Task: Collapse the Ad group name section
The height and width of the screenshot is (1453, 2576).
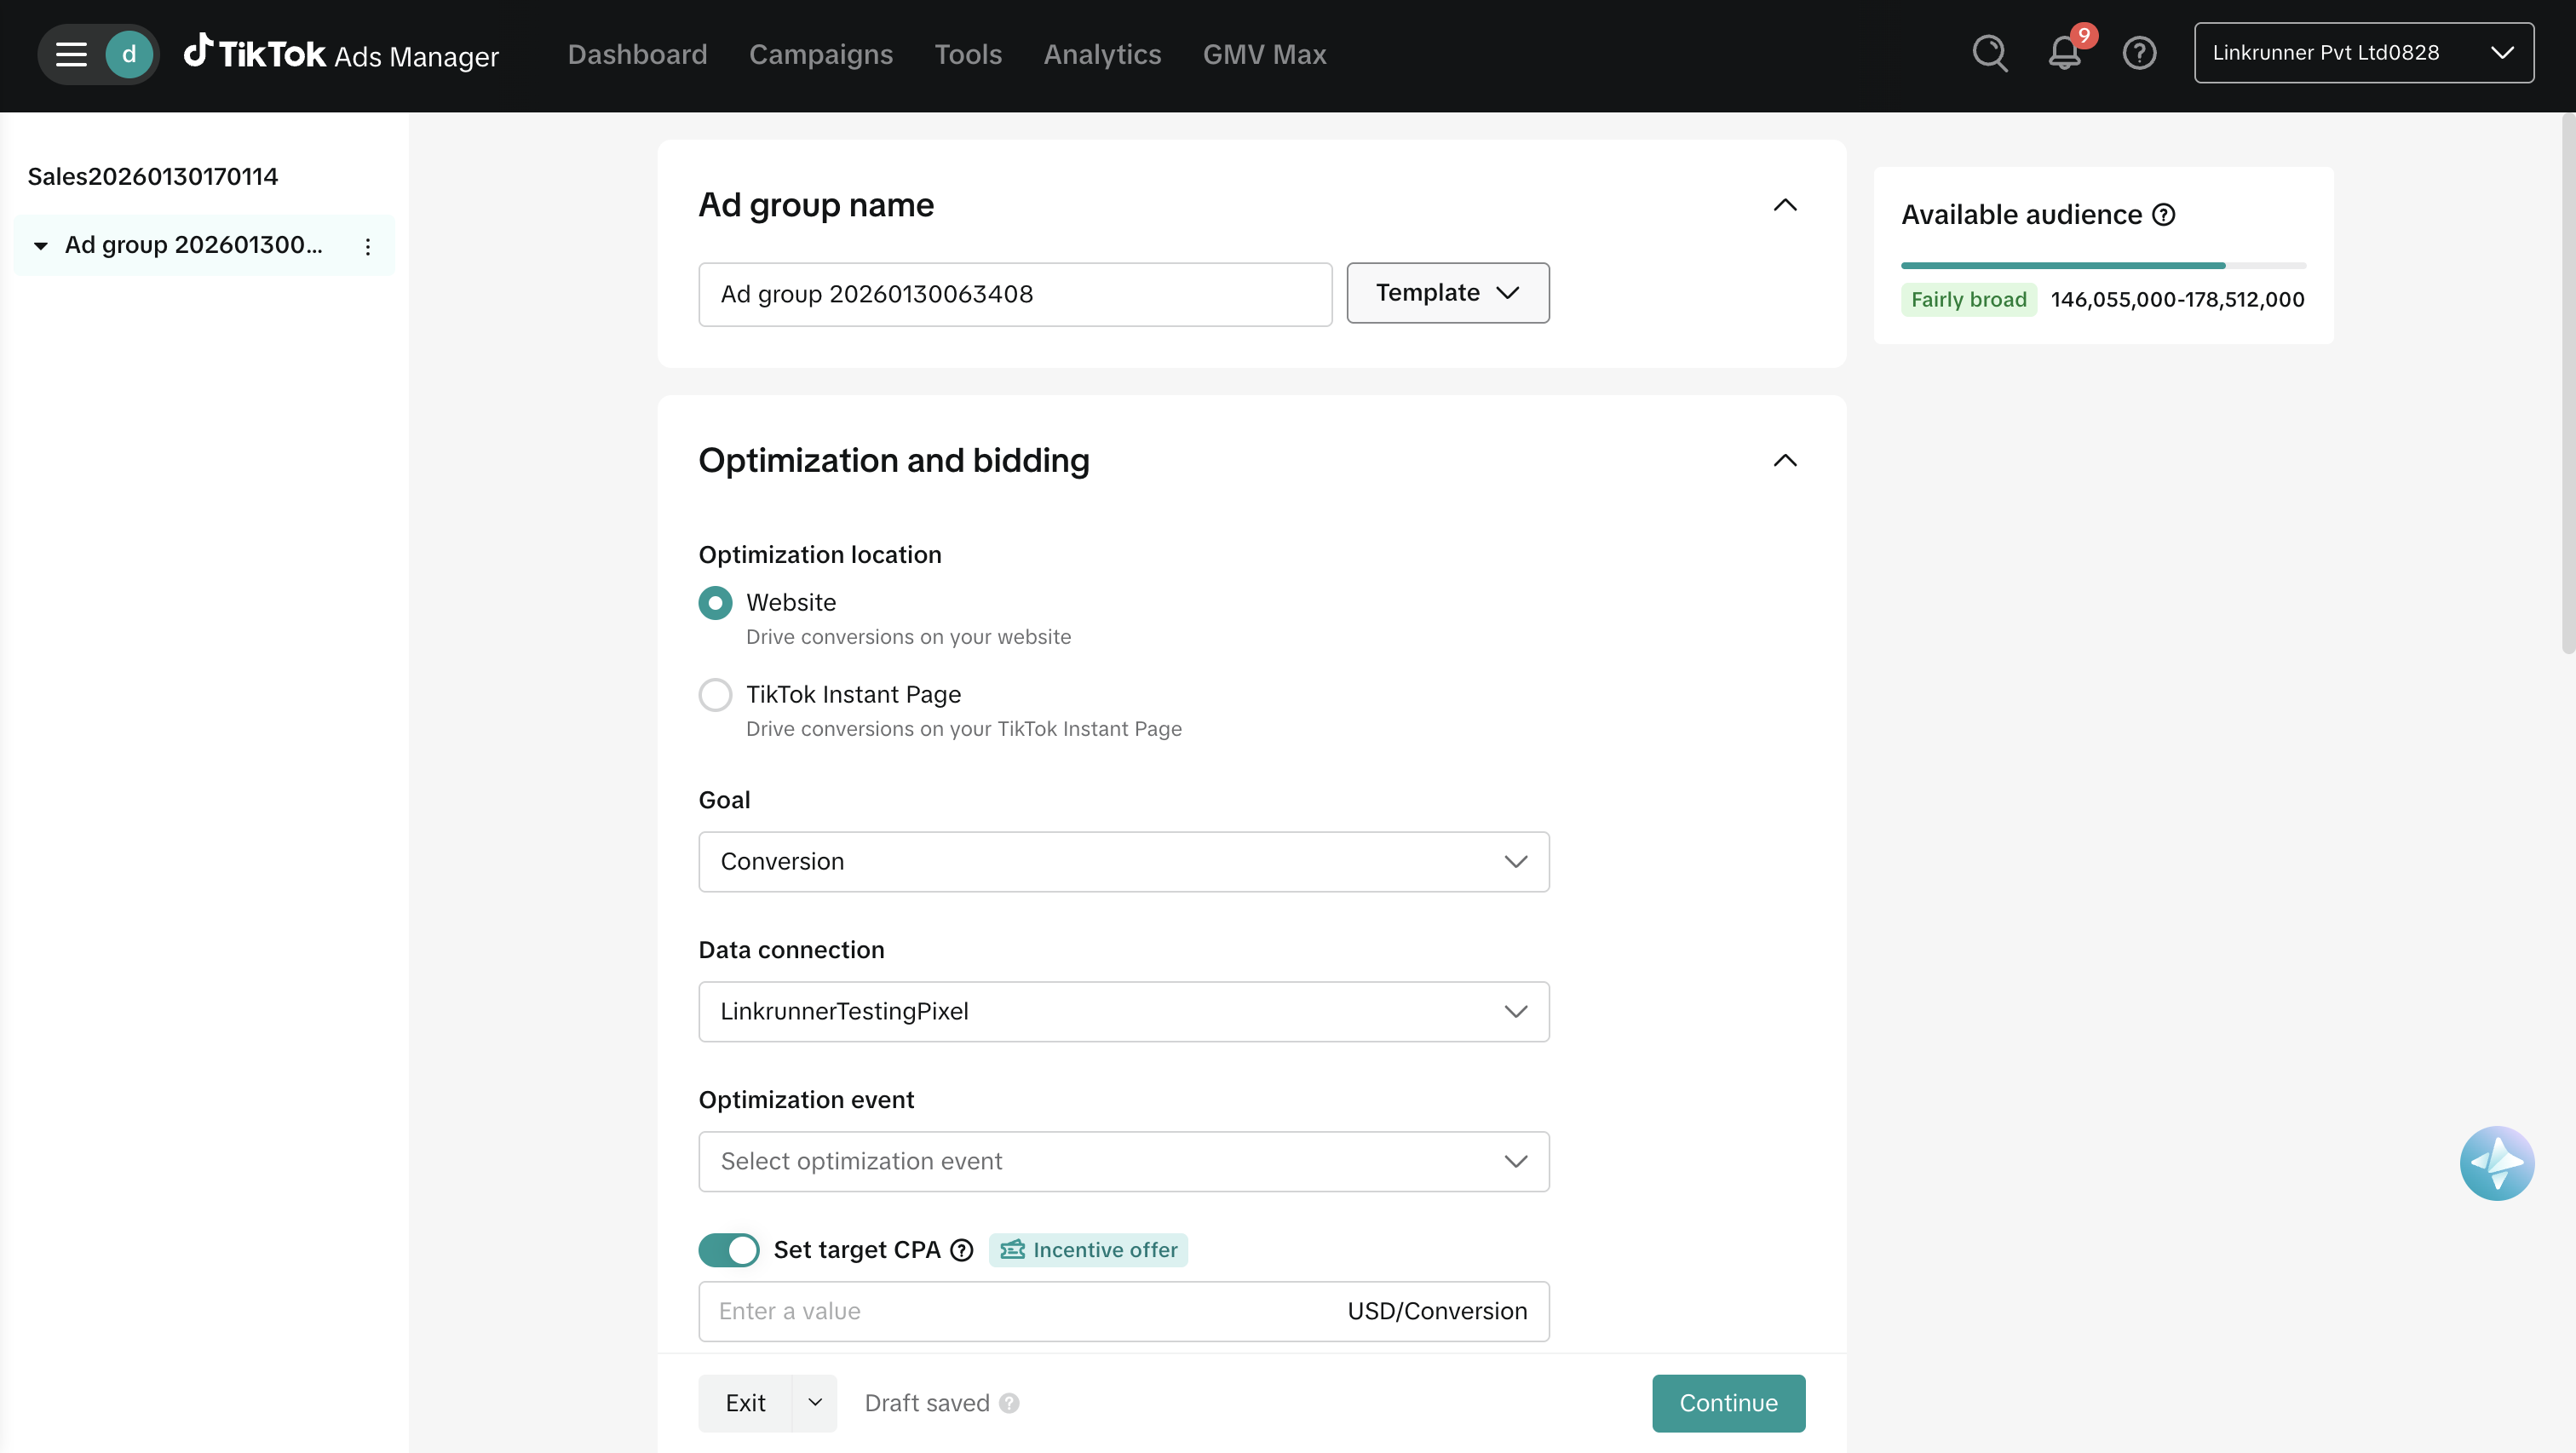Action: point(1785,205)
